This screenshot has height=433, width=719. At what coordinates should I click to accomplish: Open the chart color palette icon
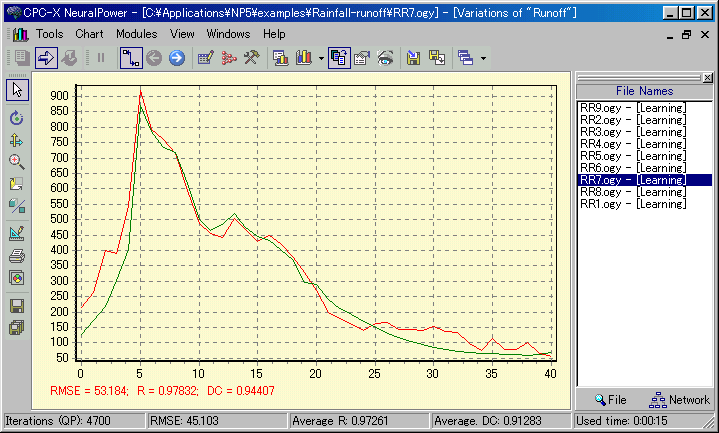17,278
